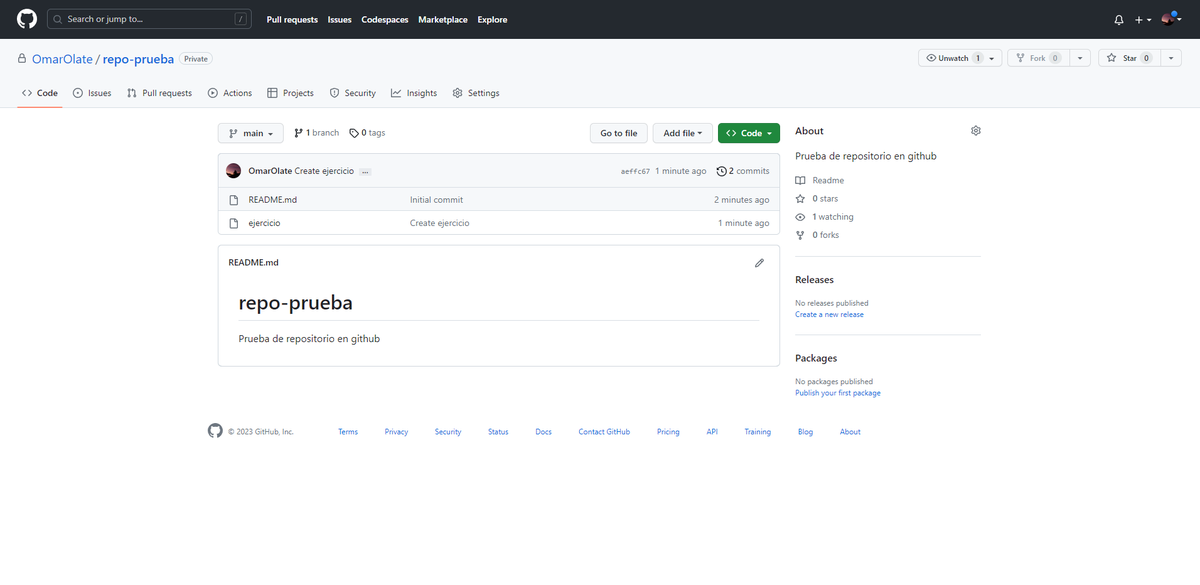Open the repository Settings tab
Screen dimensions: 1200x585
point(476,93)
